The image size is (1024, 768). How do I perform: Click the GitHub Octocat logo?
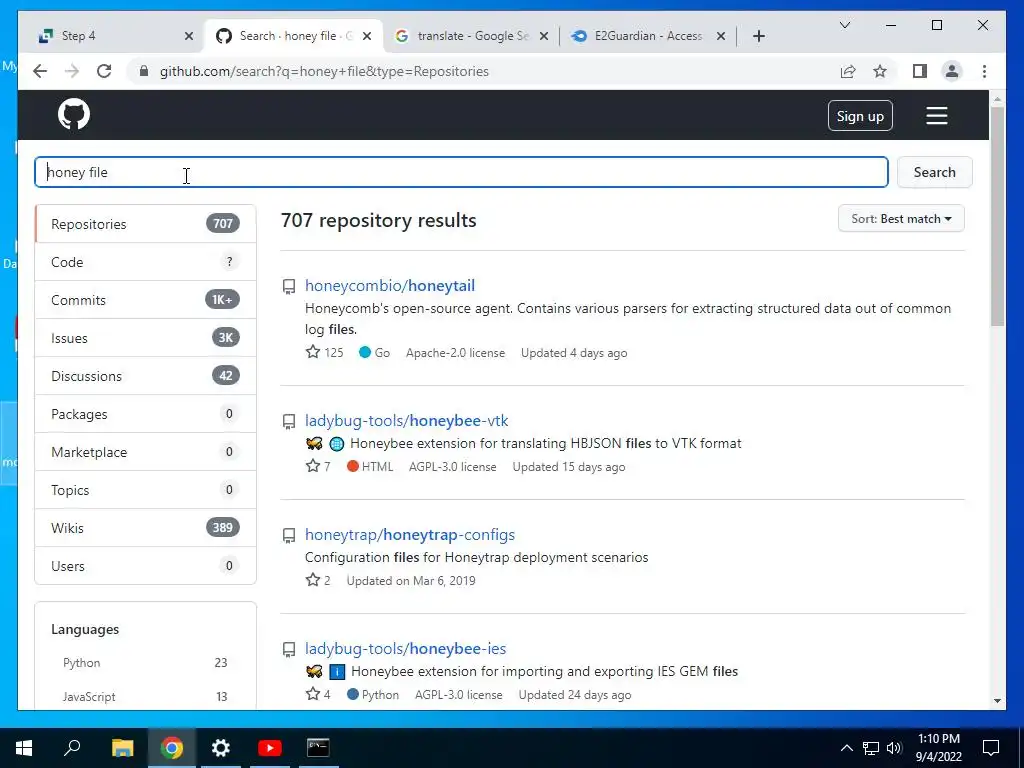74,115
